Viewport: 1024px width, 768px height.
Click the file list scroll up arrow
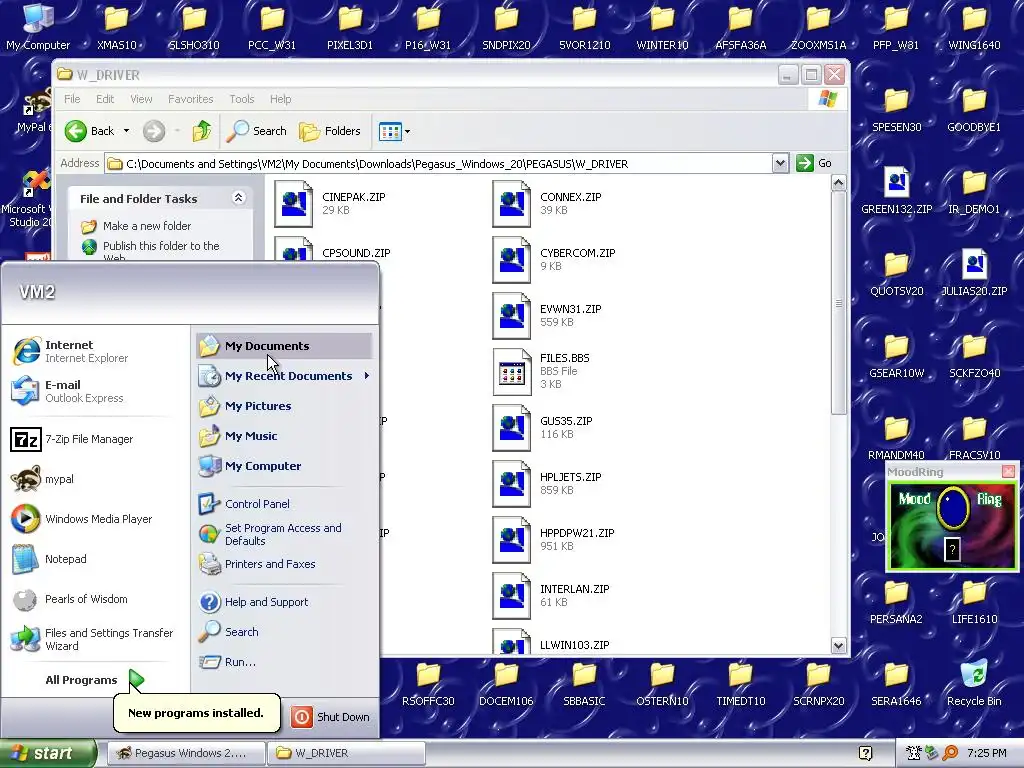(x=839, y=184)
